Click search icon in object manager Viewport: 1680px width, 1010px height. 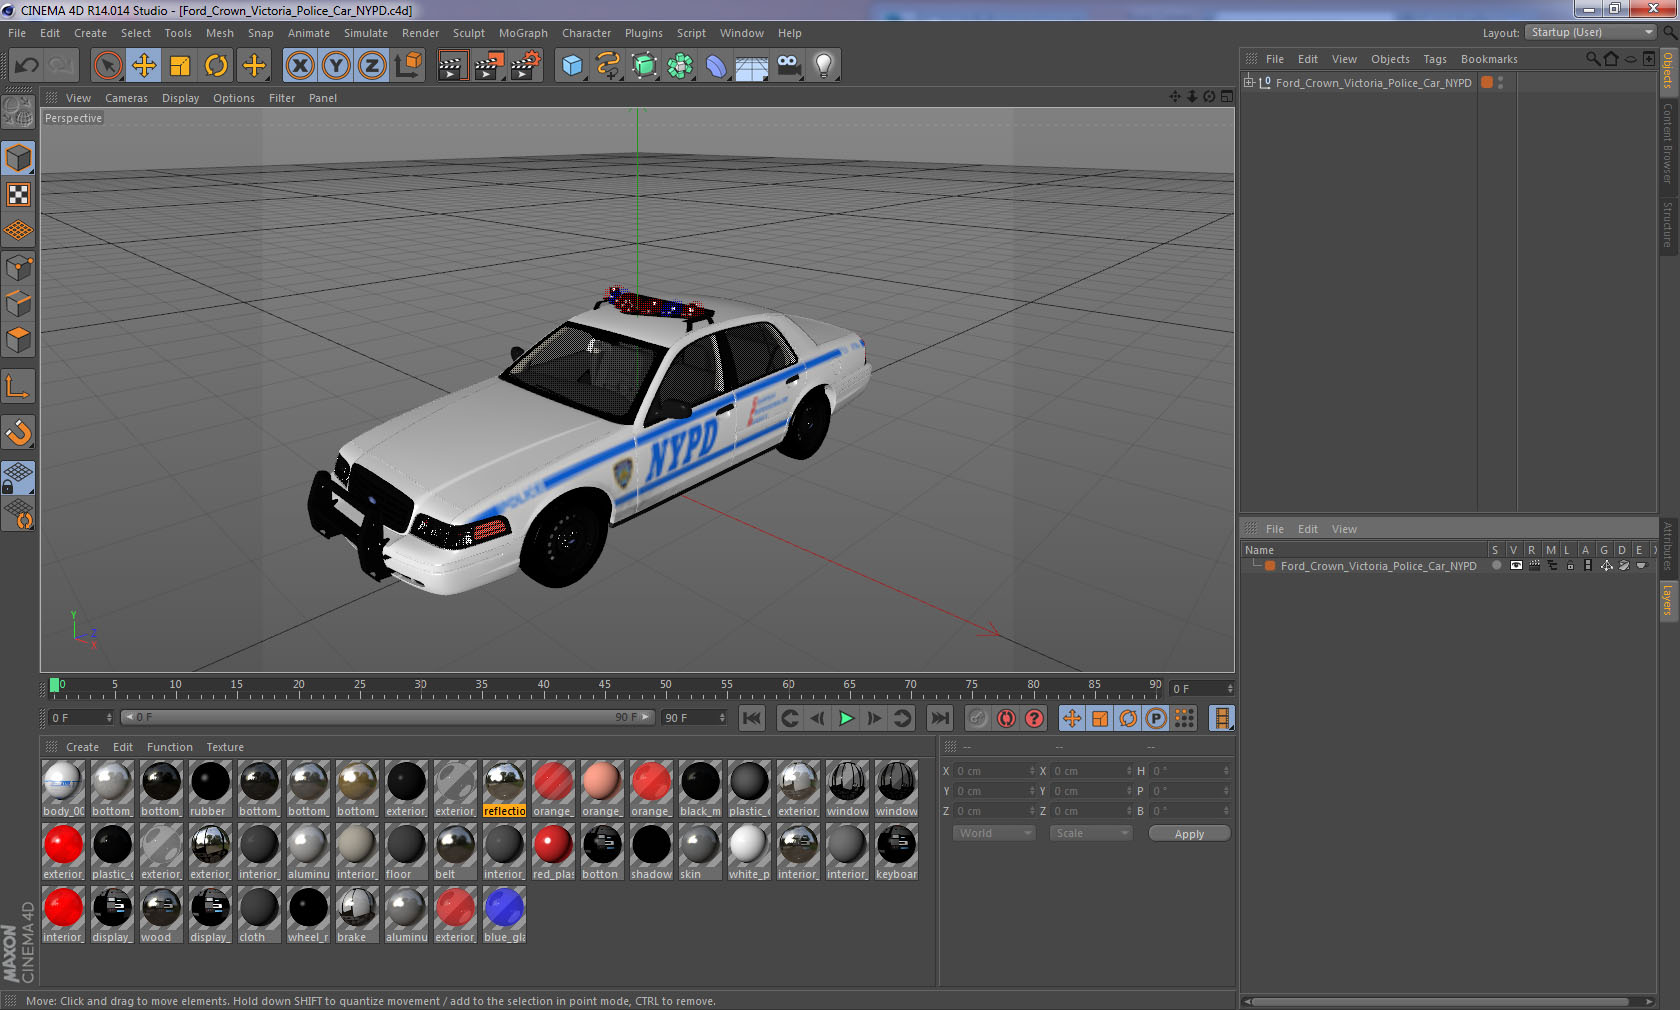[1593, 59]
